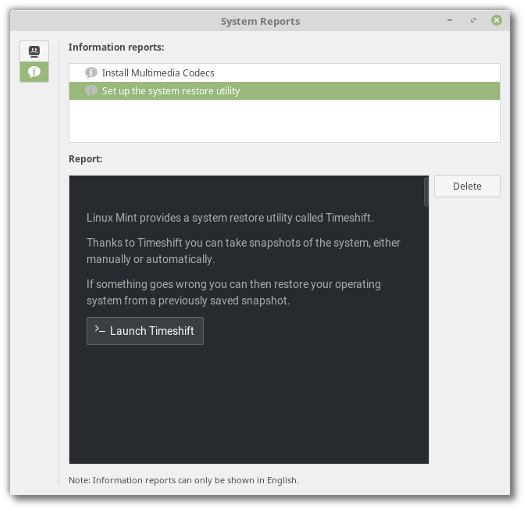Screen dimensions: 526x511
Task: Click the info icon beside system restore utility
Action: point(91,91)
